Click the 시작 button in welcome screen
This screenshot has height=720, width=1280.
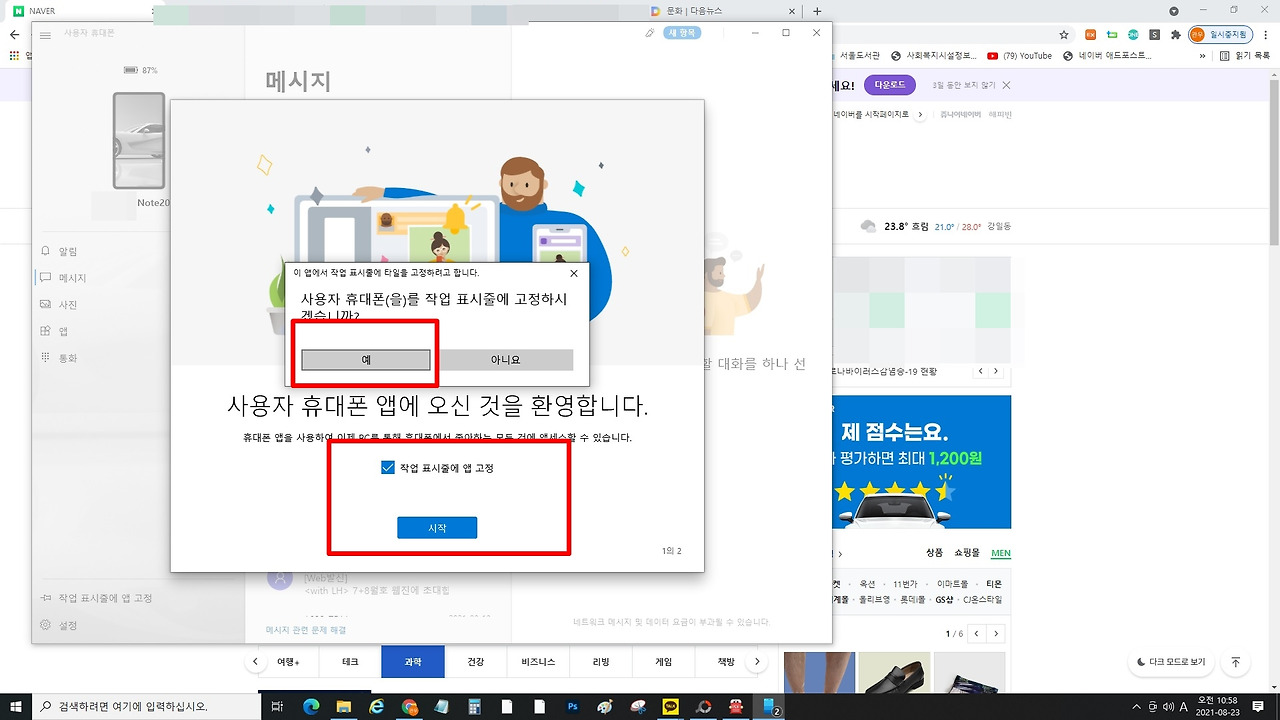click(437, 528)
